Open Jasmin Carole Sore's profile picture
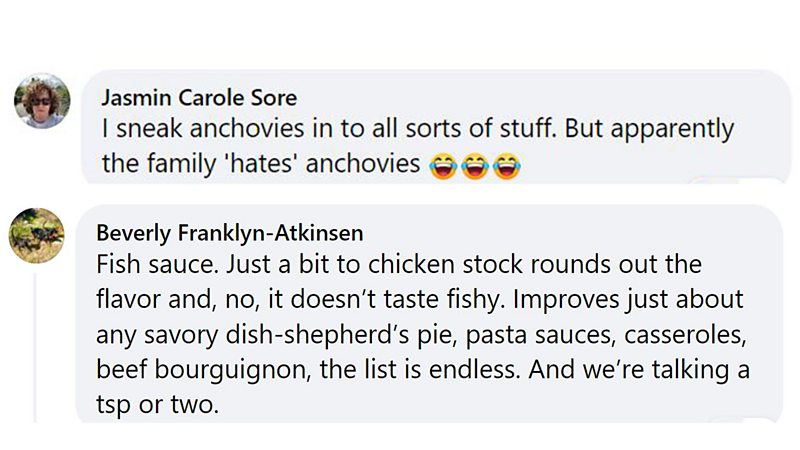Viewport: 800px width, 450px height. (41, 101)
